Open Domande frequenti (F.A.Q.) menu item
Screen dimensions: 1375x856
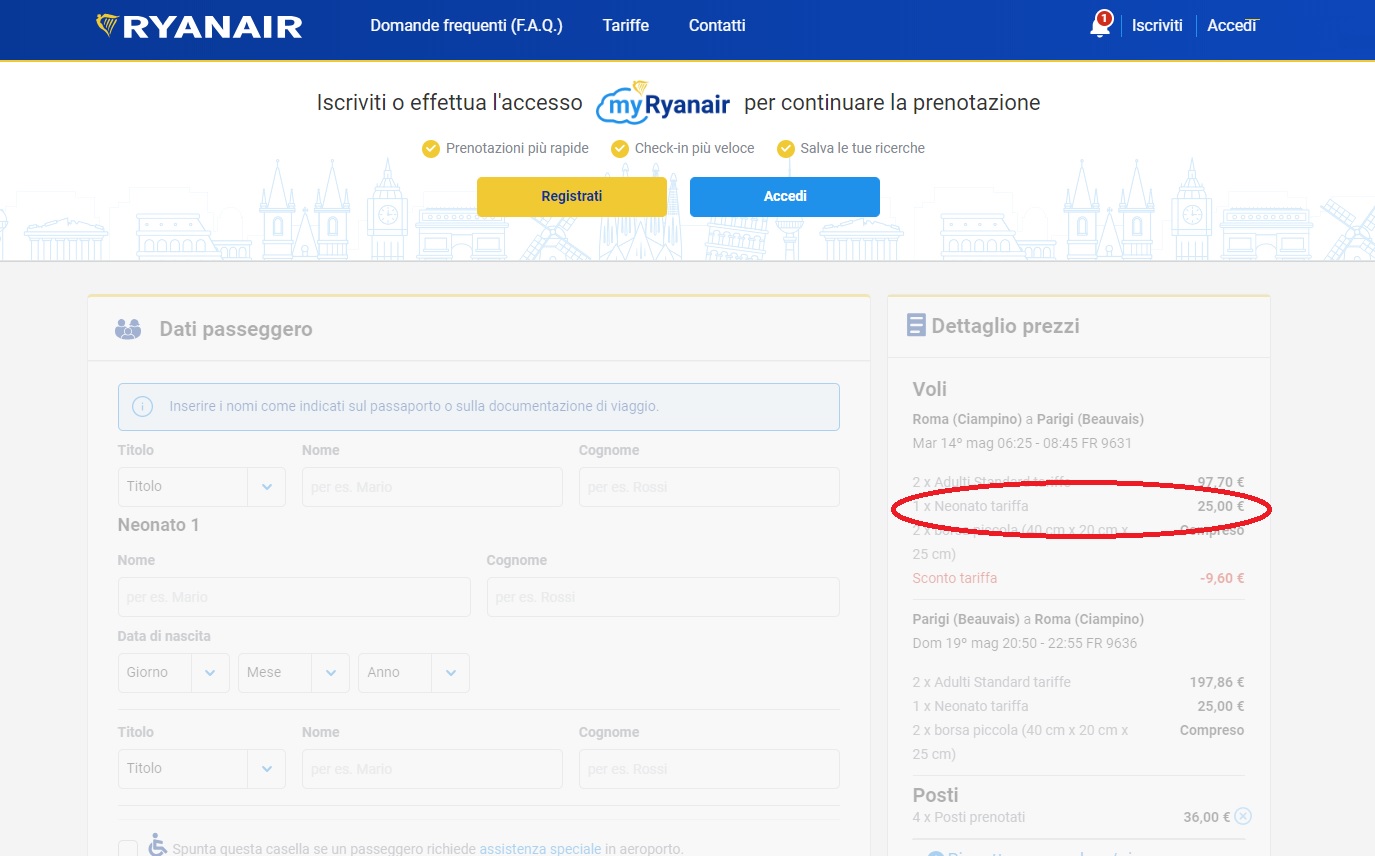coord(466,26)
